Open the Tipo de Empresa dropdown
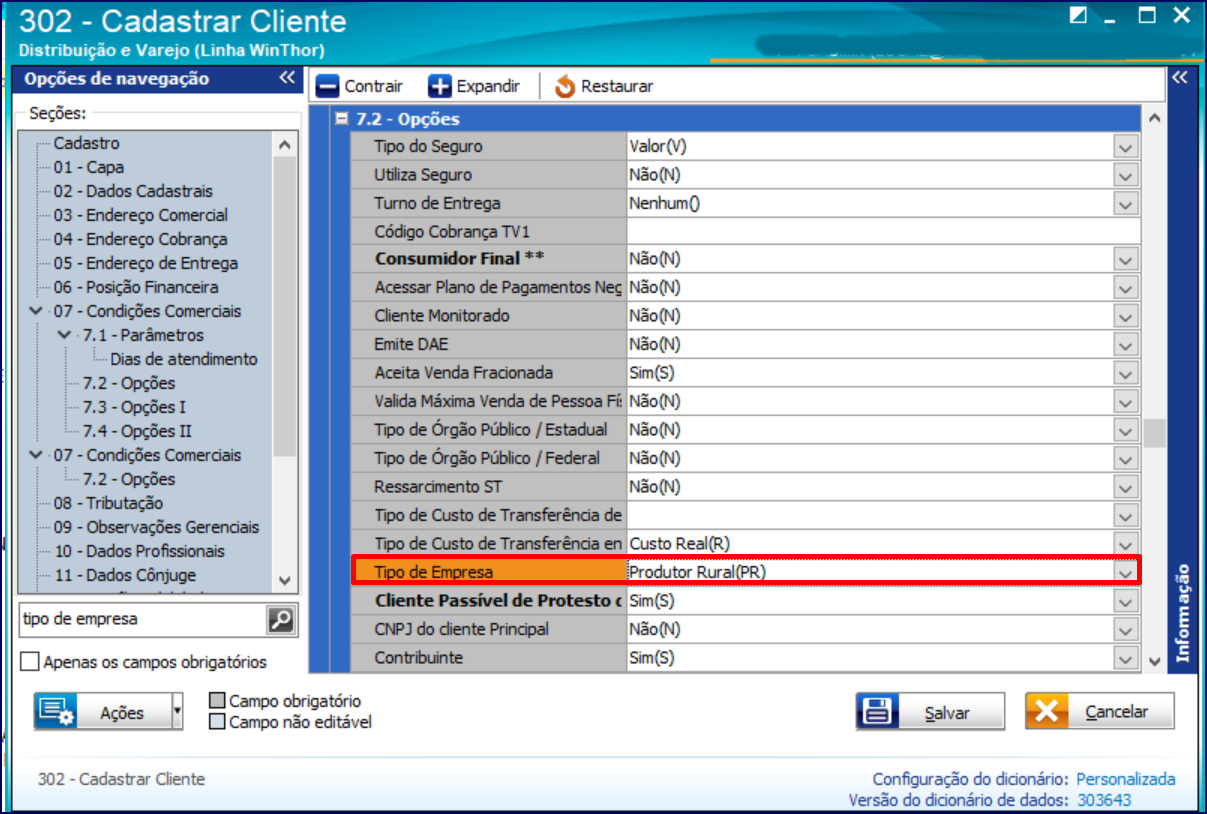The height and width of the screenshot is (814, 1207). 1127,572
